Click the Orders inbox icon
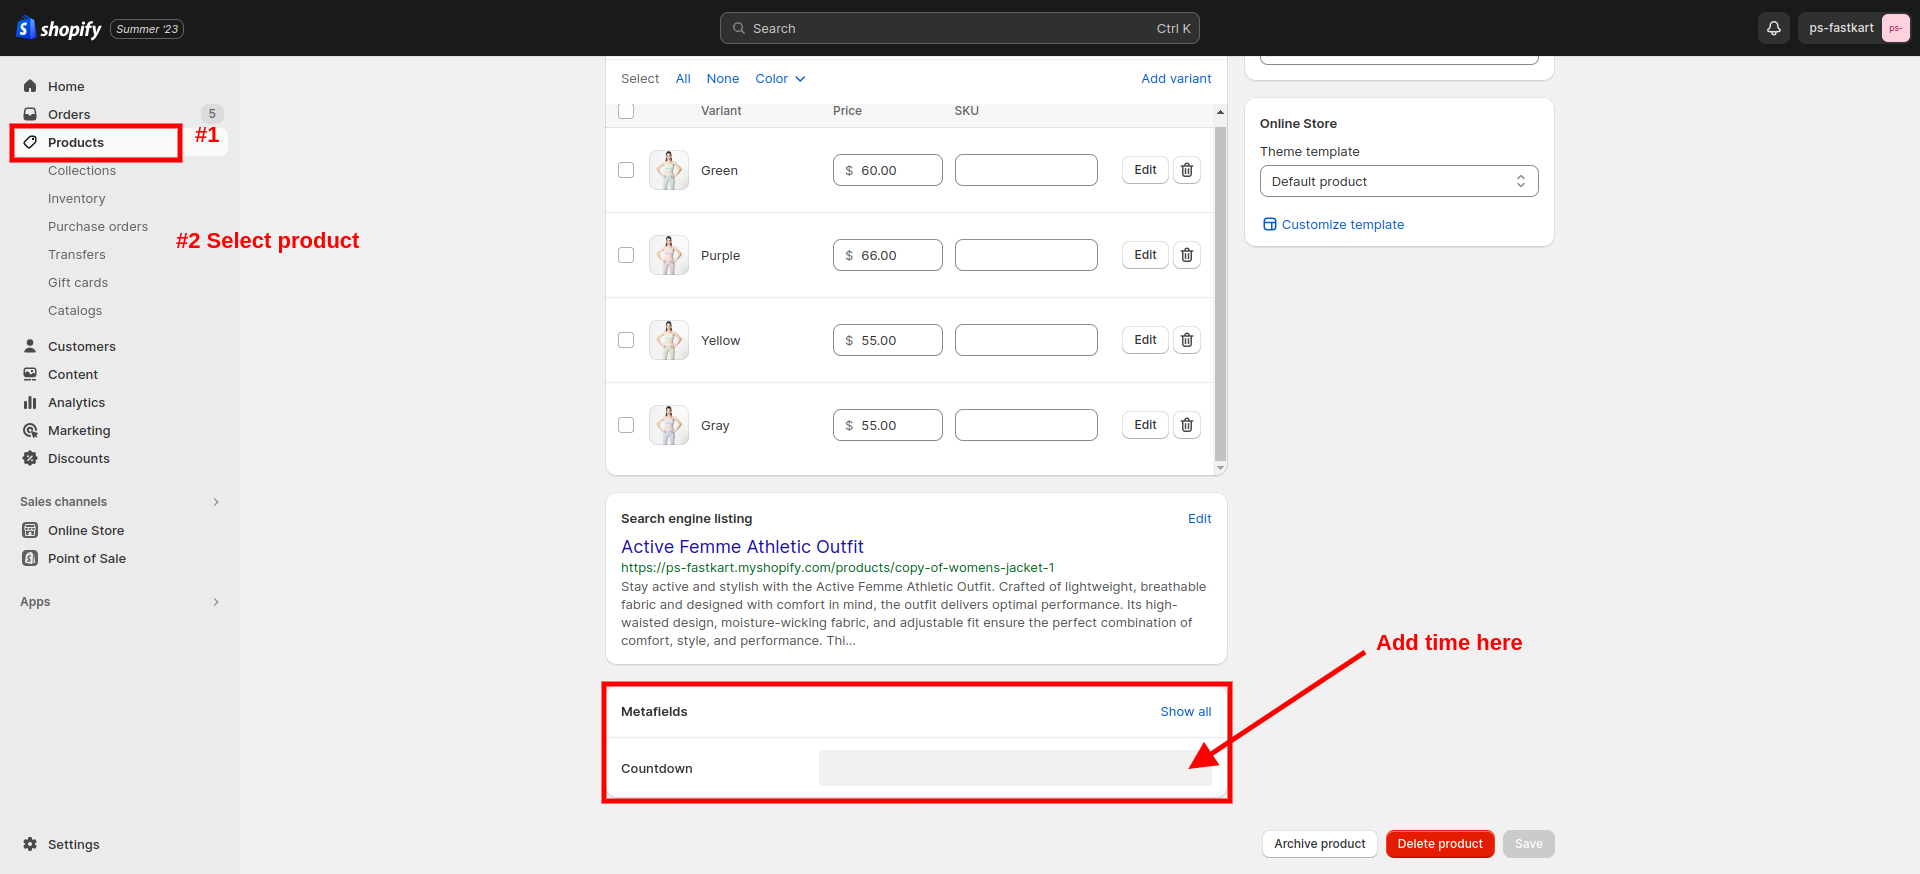Screen dimensions: 1920x874 [30, 114]
